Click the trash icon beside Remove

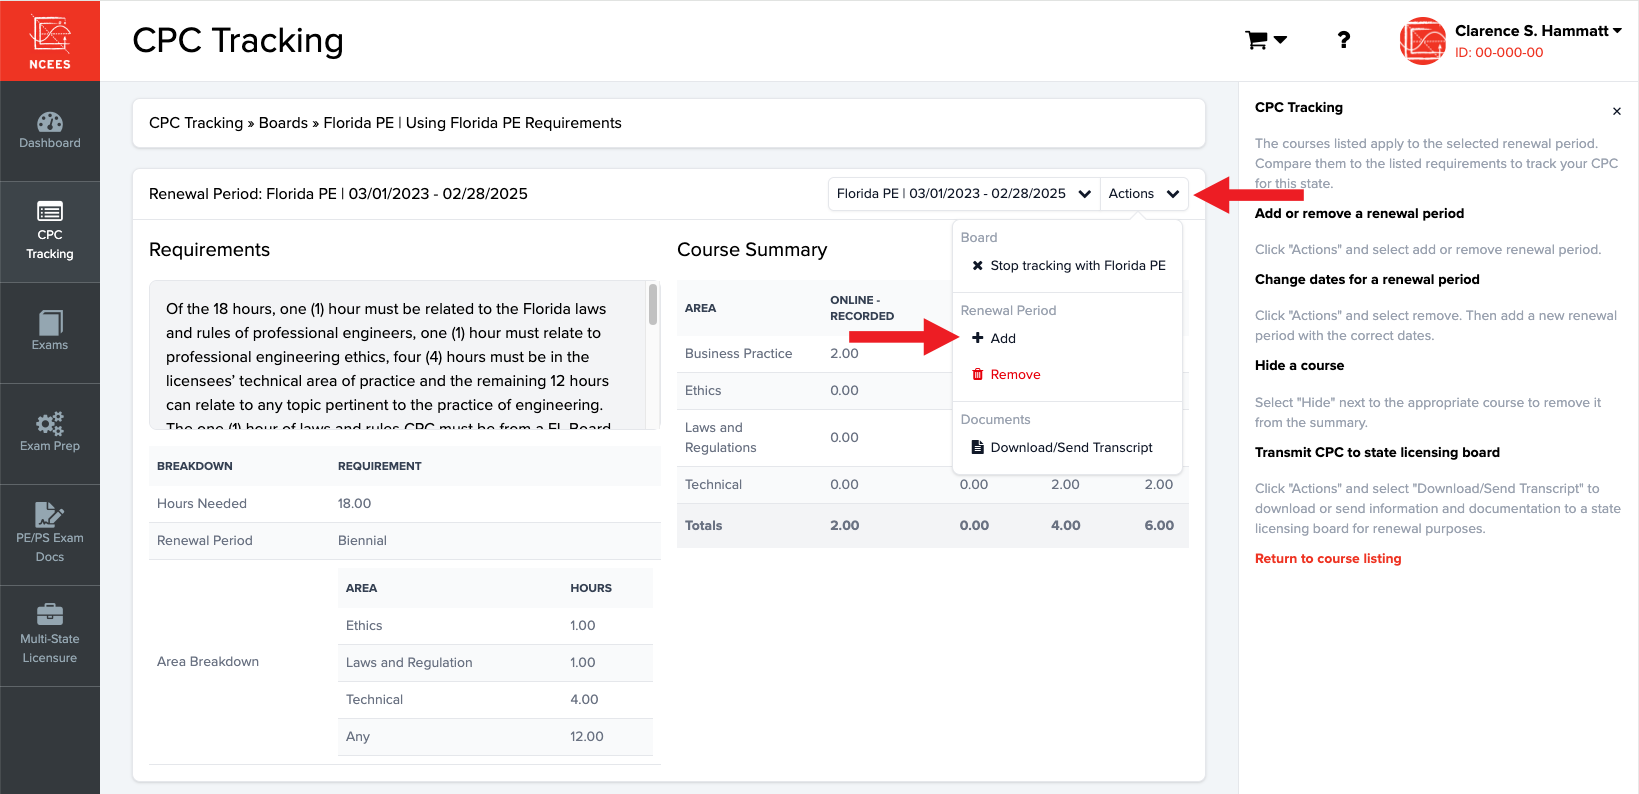[978, 374]
